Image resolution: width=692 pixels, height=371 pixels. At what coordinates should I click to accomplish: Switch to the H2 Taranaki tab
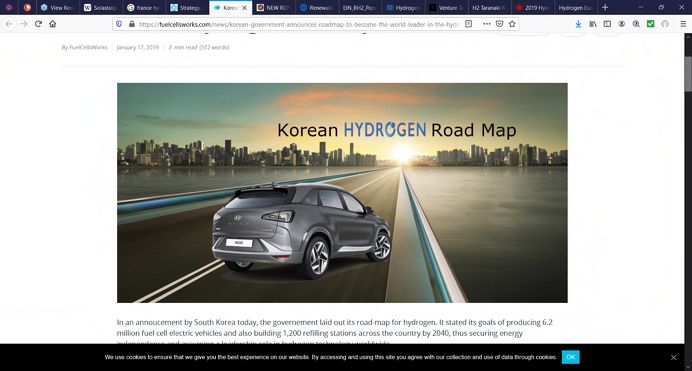tap(488, 7)
